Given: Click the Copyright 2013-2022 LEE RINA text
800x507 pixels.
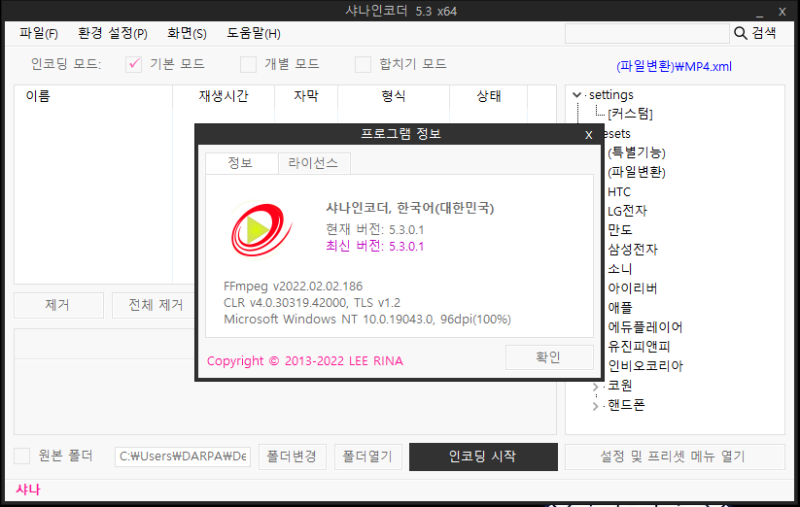Looking at the screenshot, I should tap(305, 361).
